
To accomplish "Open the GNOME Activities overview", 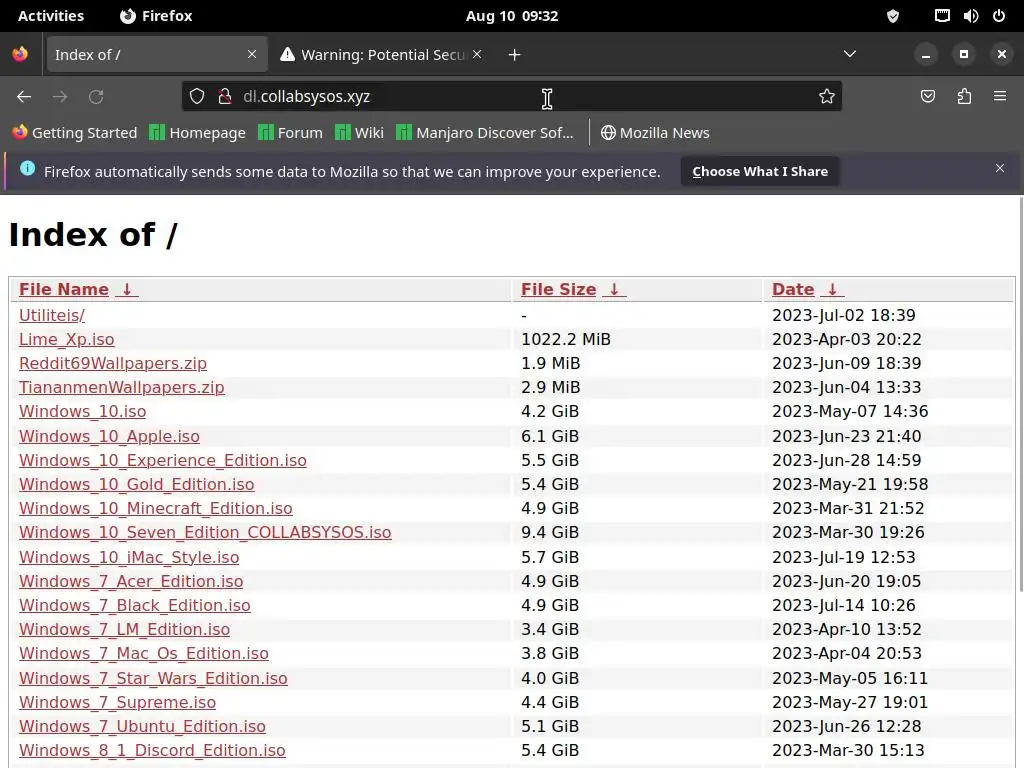I will click(51, 16).
